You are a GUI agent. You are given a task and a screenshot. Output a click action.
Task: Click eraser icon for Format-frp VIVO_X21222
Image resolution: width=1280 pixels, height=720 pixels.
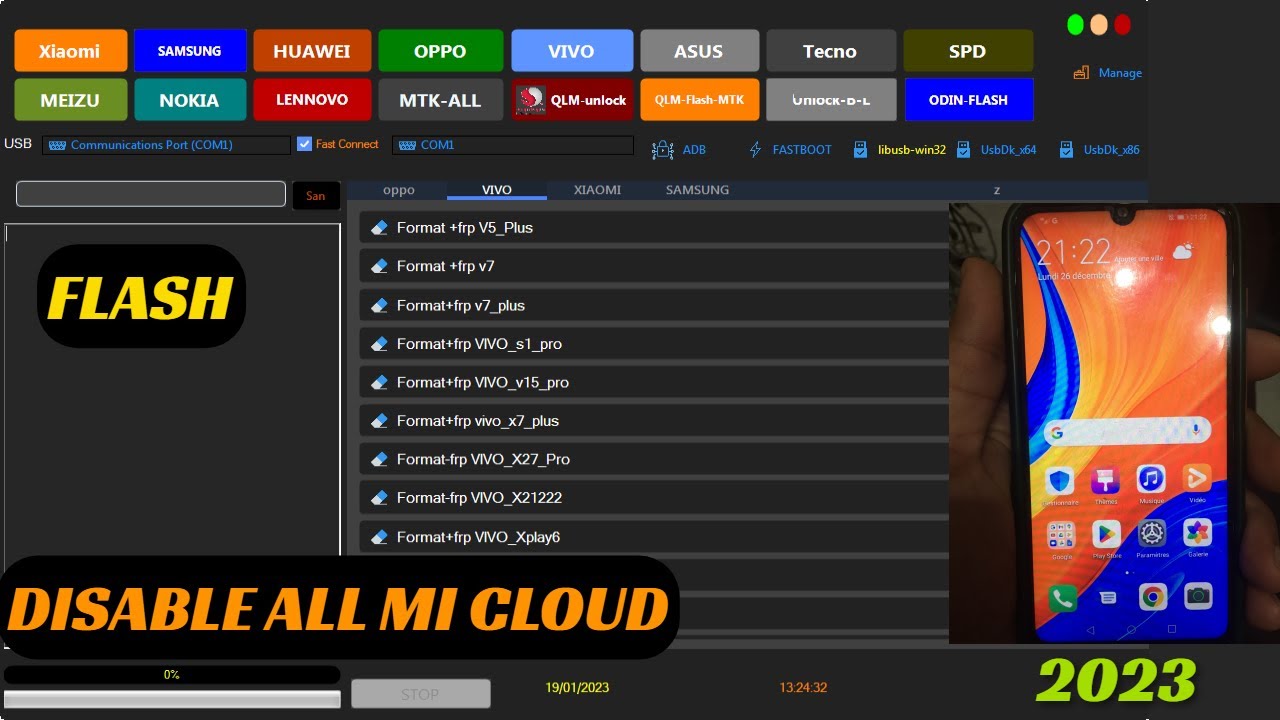click(379, 498)
